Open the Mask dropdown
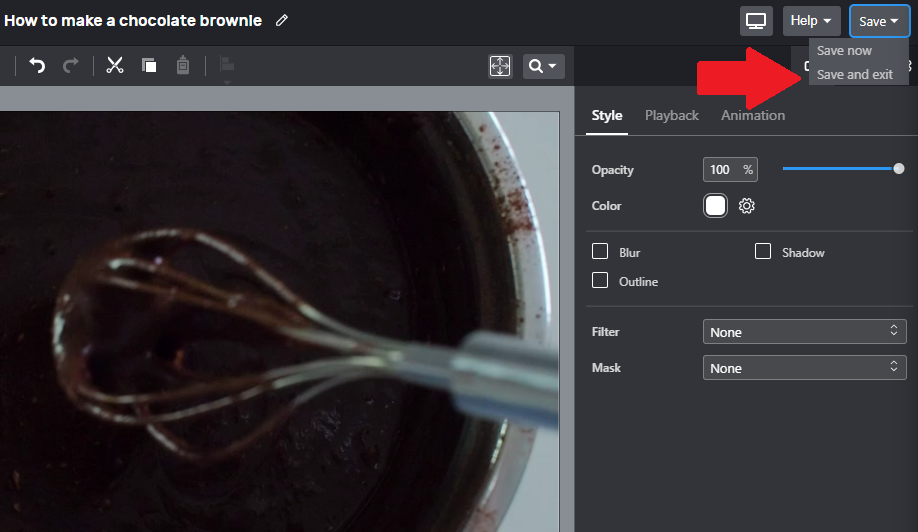918x532 pixels. (x=804, y=368)
